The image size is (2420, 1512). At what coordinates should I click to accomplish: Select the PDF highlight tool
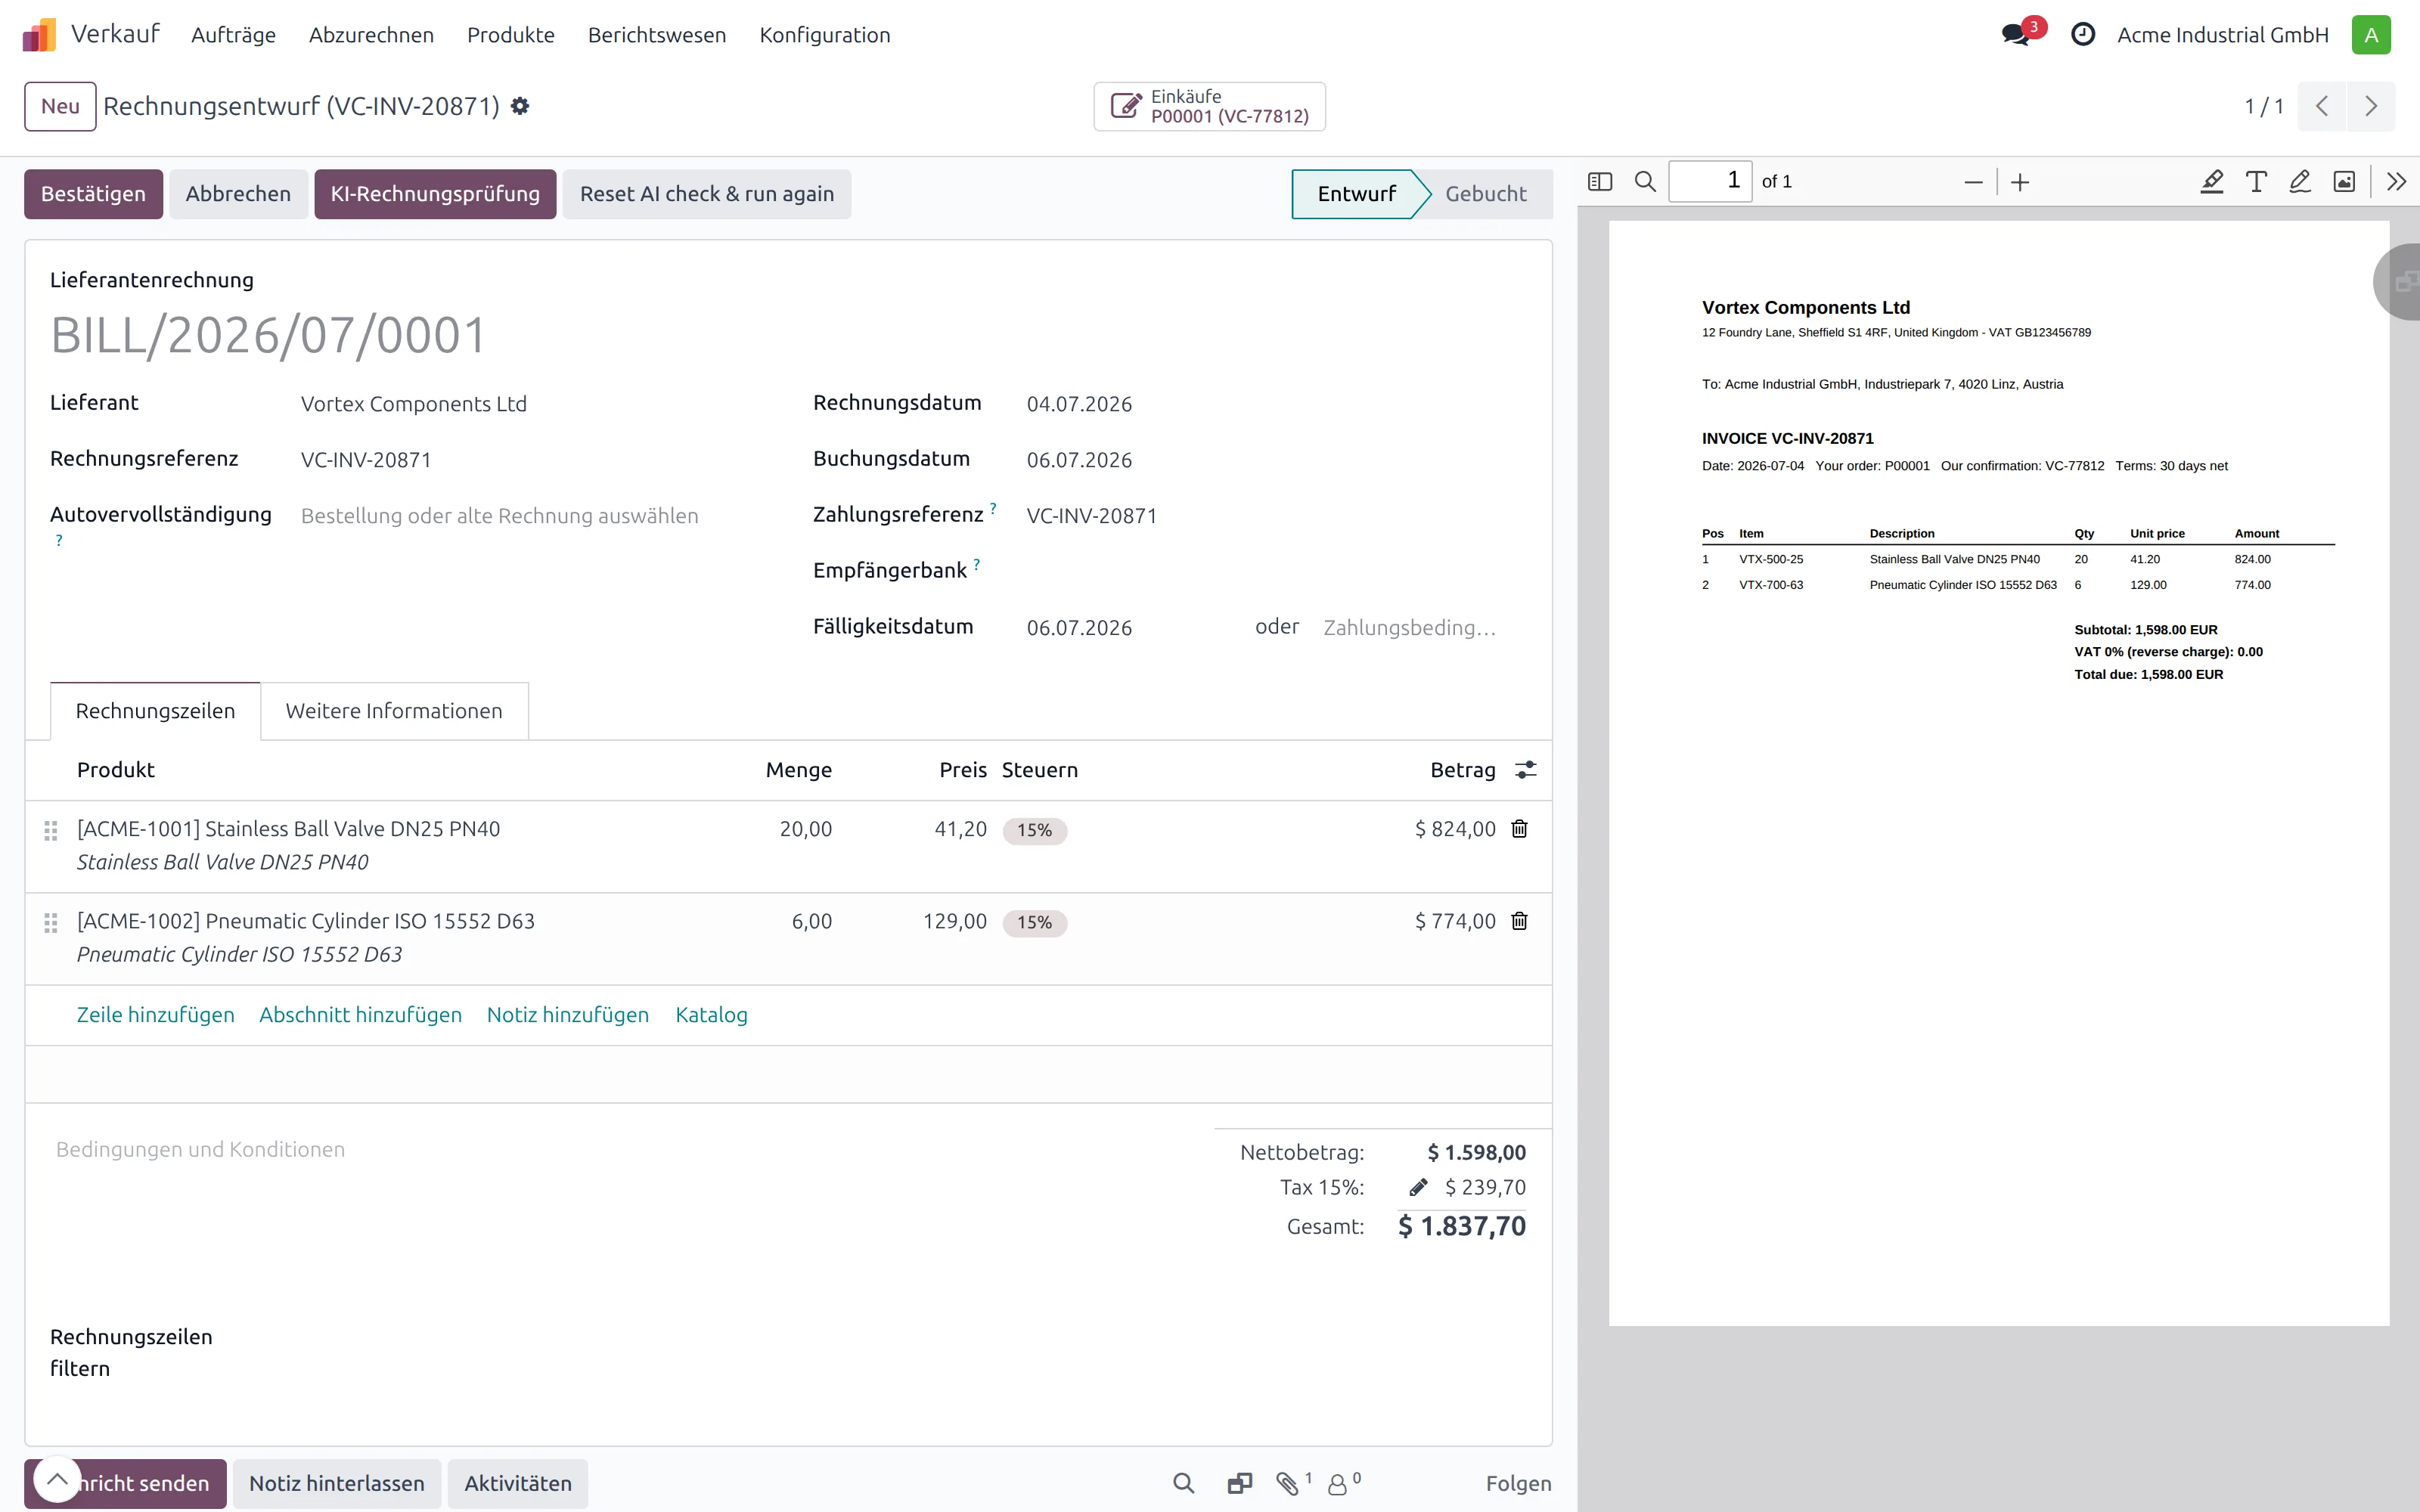(2212, 181)
